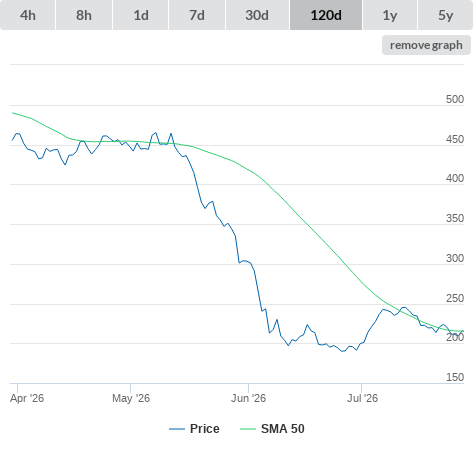Click the Jul '26 axis label
Image resolution: width=474 pixels, height=455 pixels.
(x=362, y=398)
